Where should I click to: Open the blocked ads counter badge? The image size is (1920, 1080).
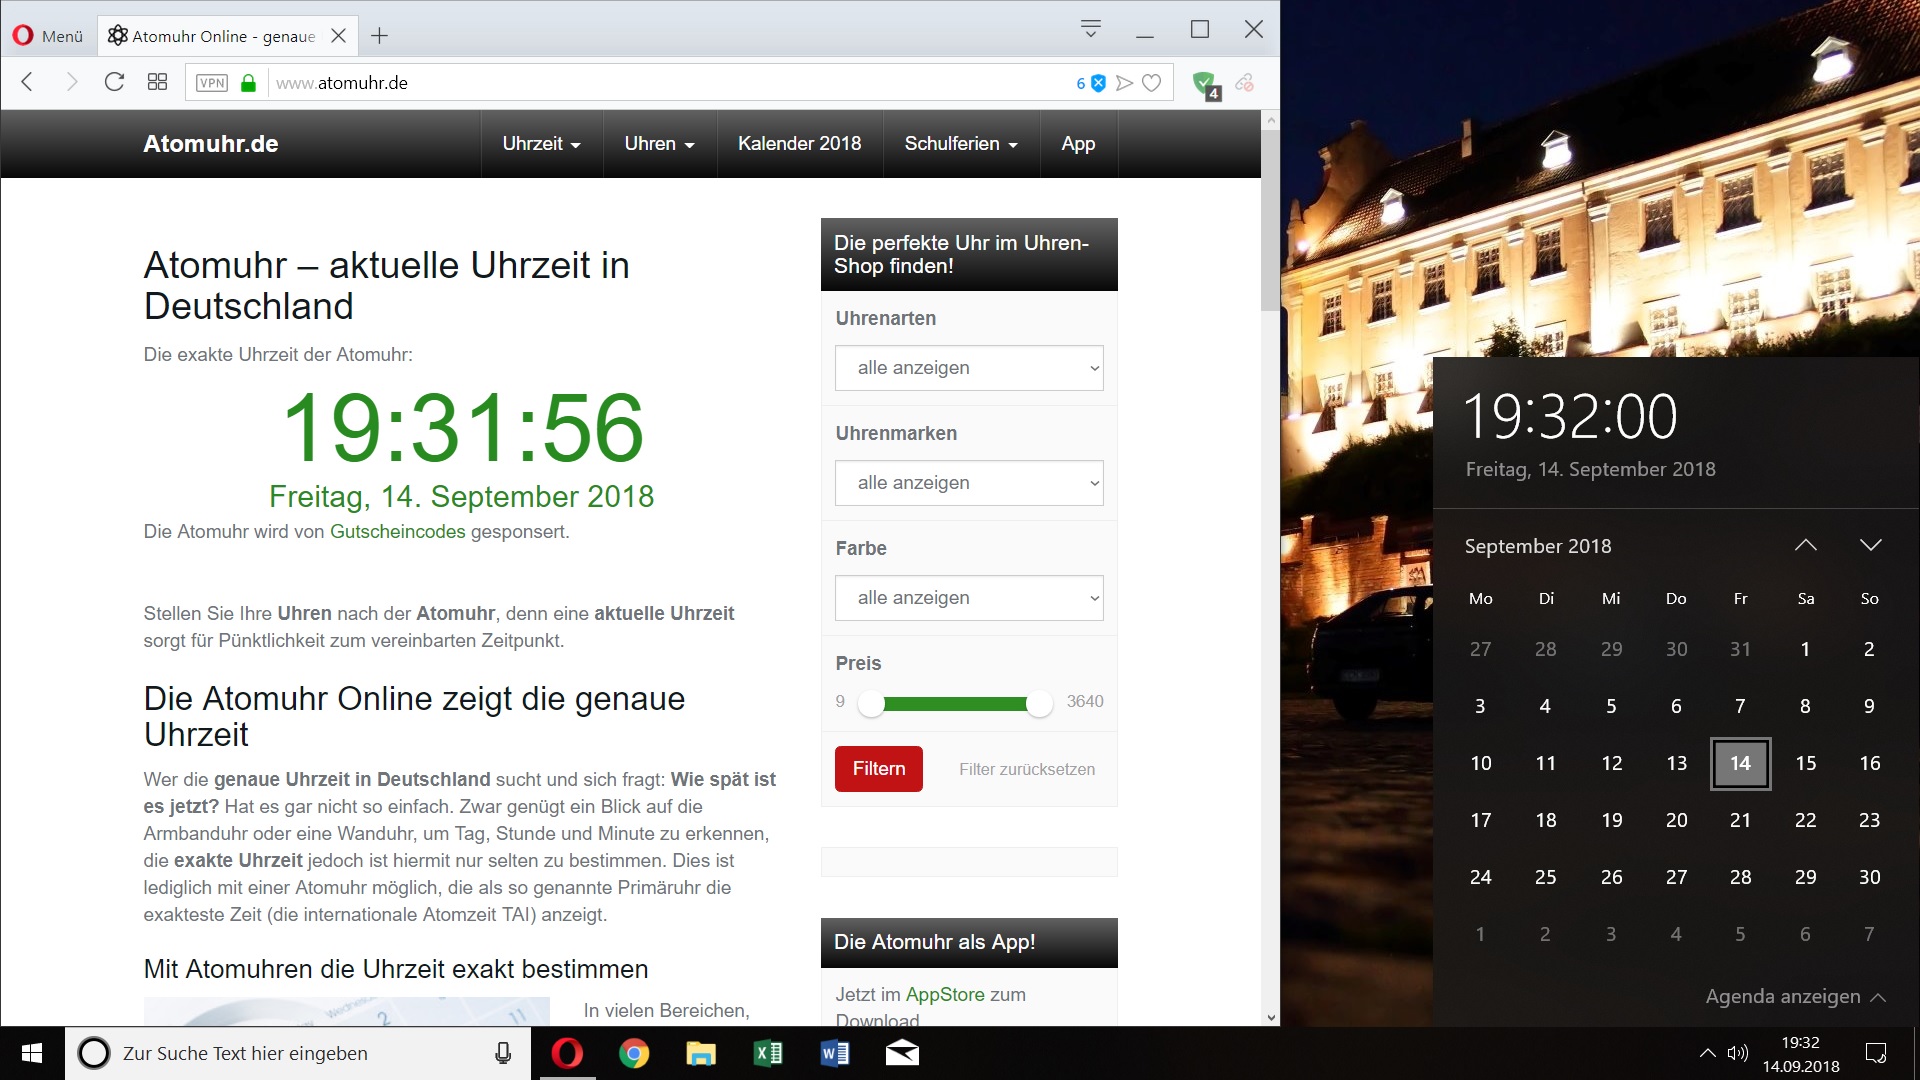(1091, 83)
